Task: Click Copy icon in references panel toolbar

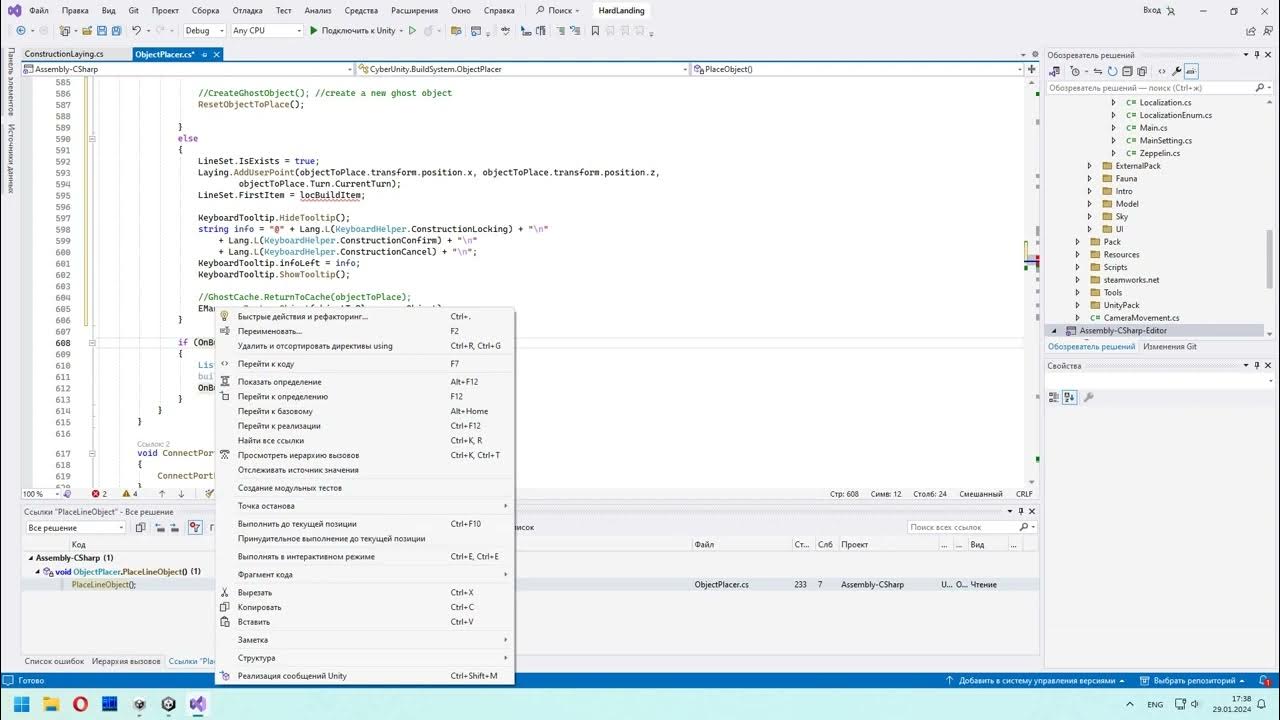Action: pos(141,527)
